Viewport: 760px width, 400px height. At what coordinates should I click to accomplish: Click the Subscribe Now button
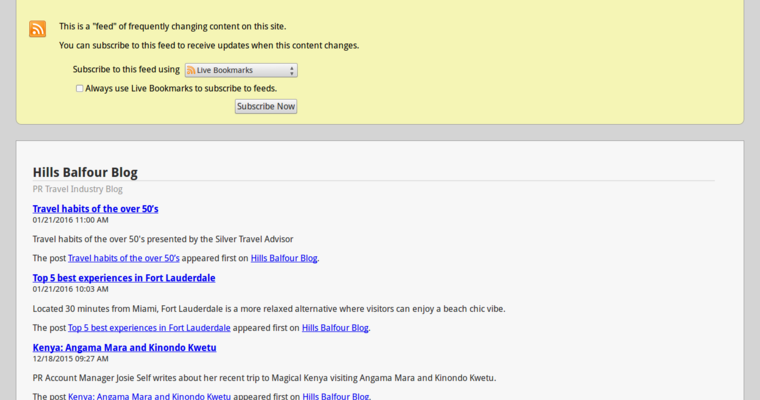click(266, 106)
